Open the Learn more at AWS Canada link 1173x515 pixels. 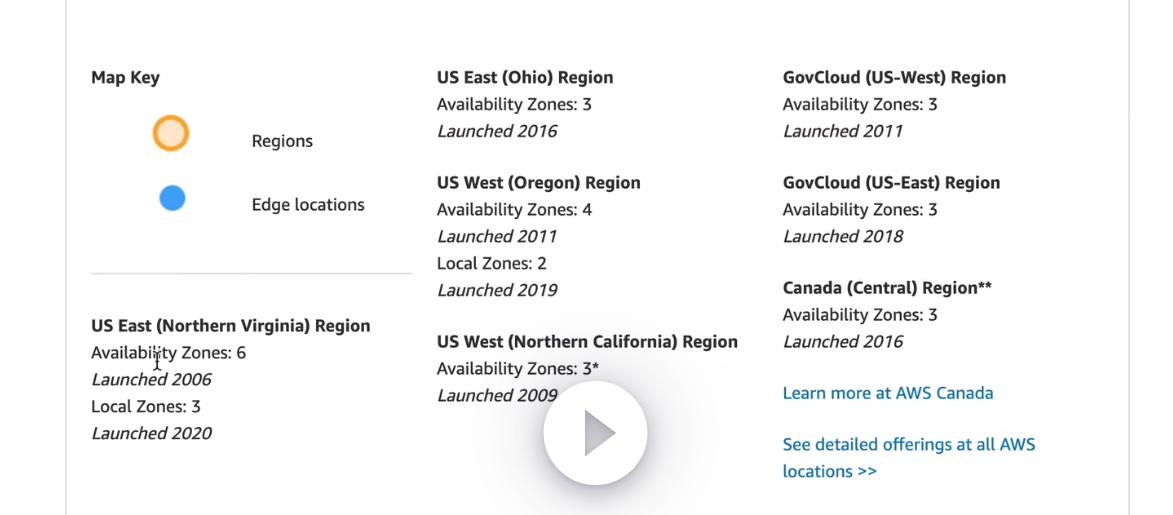click(x=888, y=393)
